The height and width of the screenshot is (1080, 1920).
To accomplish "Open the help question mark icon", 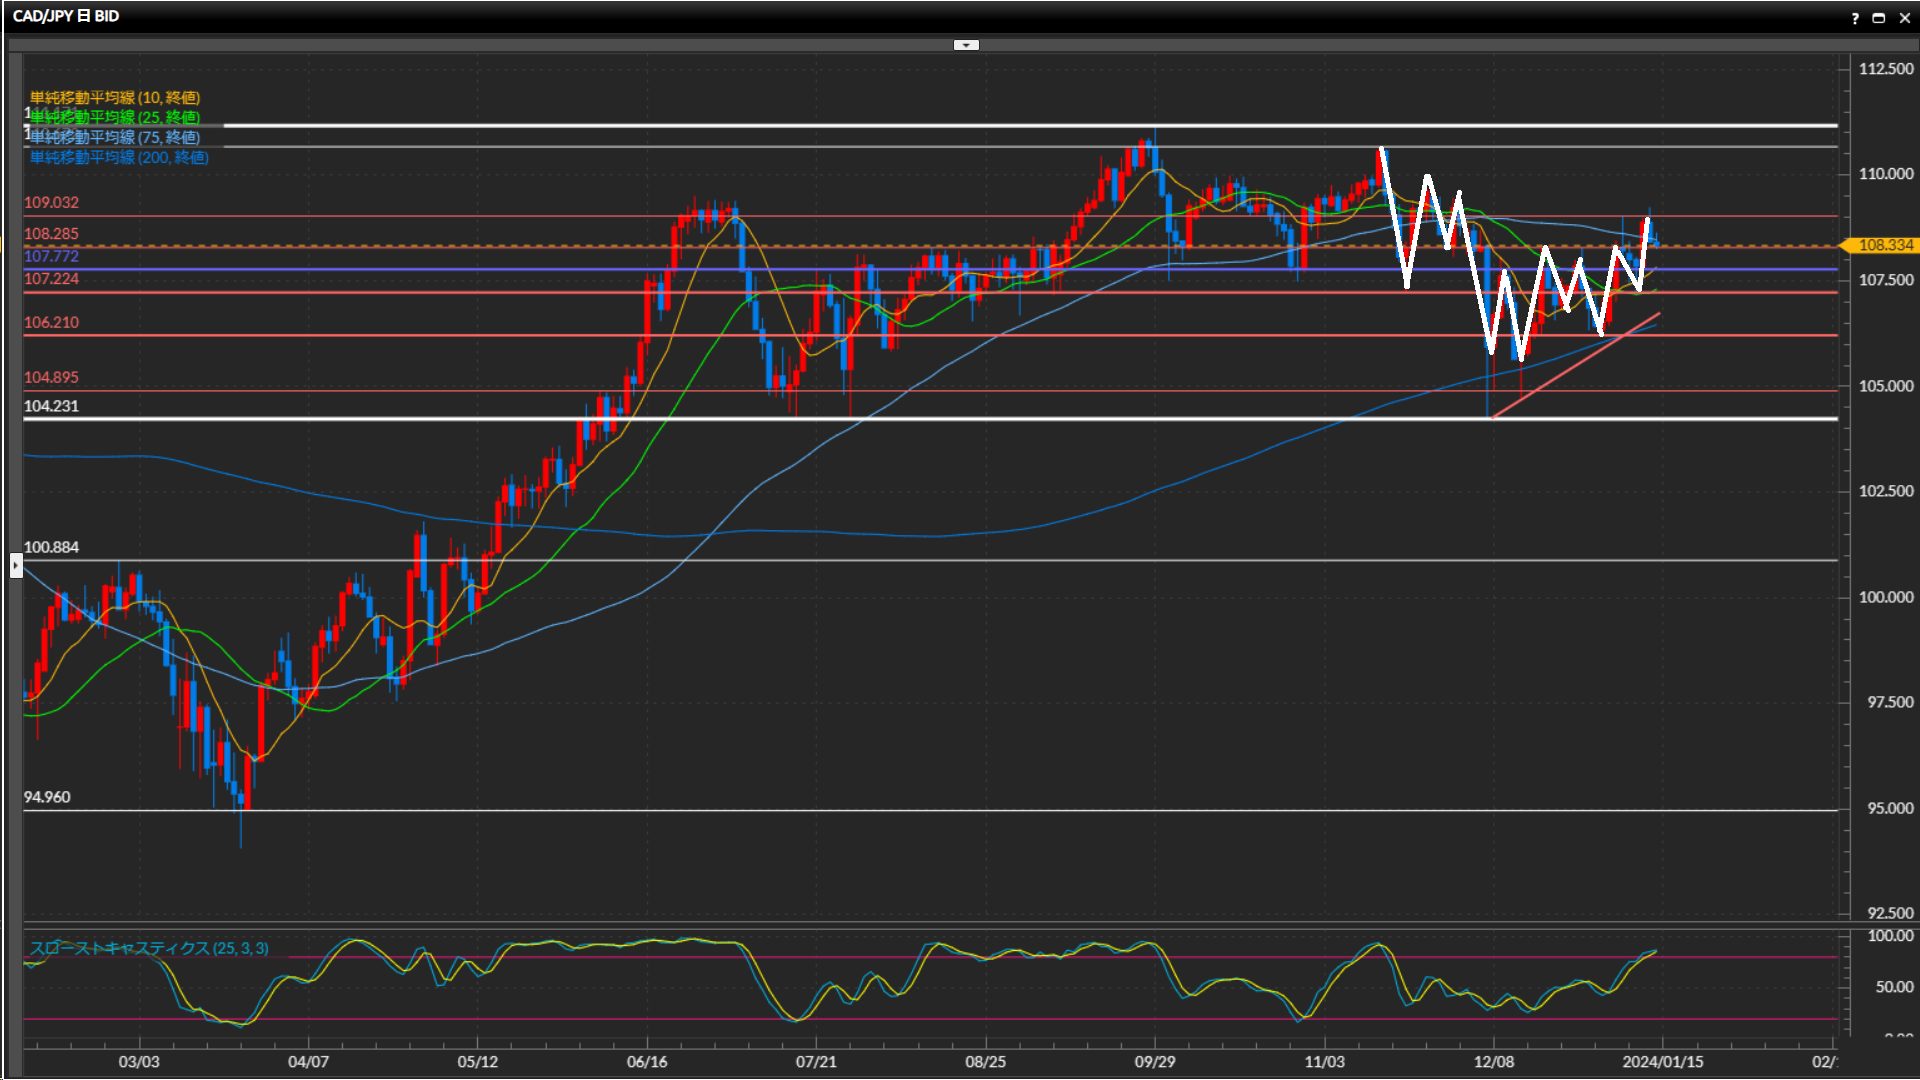I will (x=1855, y=18).
